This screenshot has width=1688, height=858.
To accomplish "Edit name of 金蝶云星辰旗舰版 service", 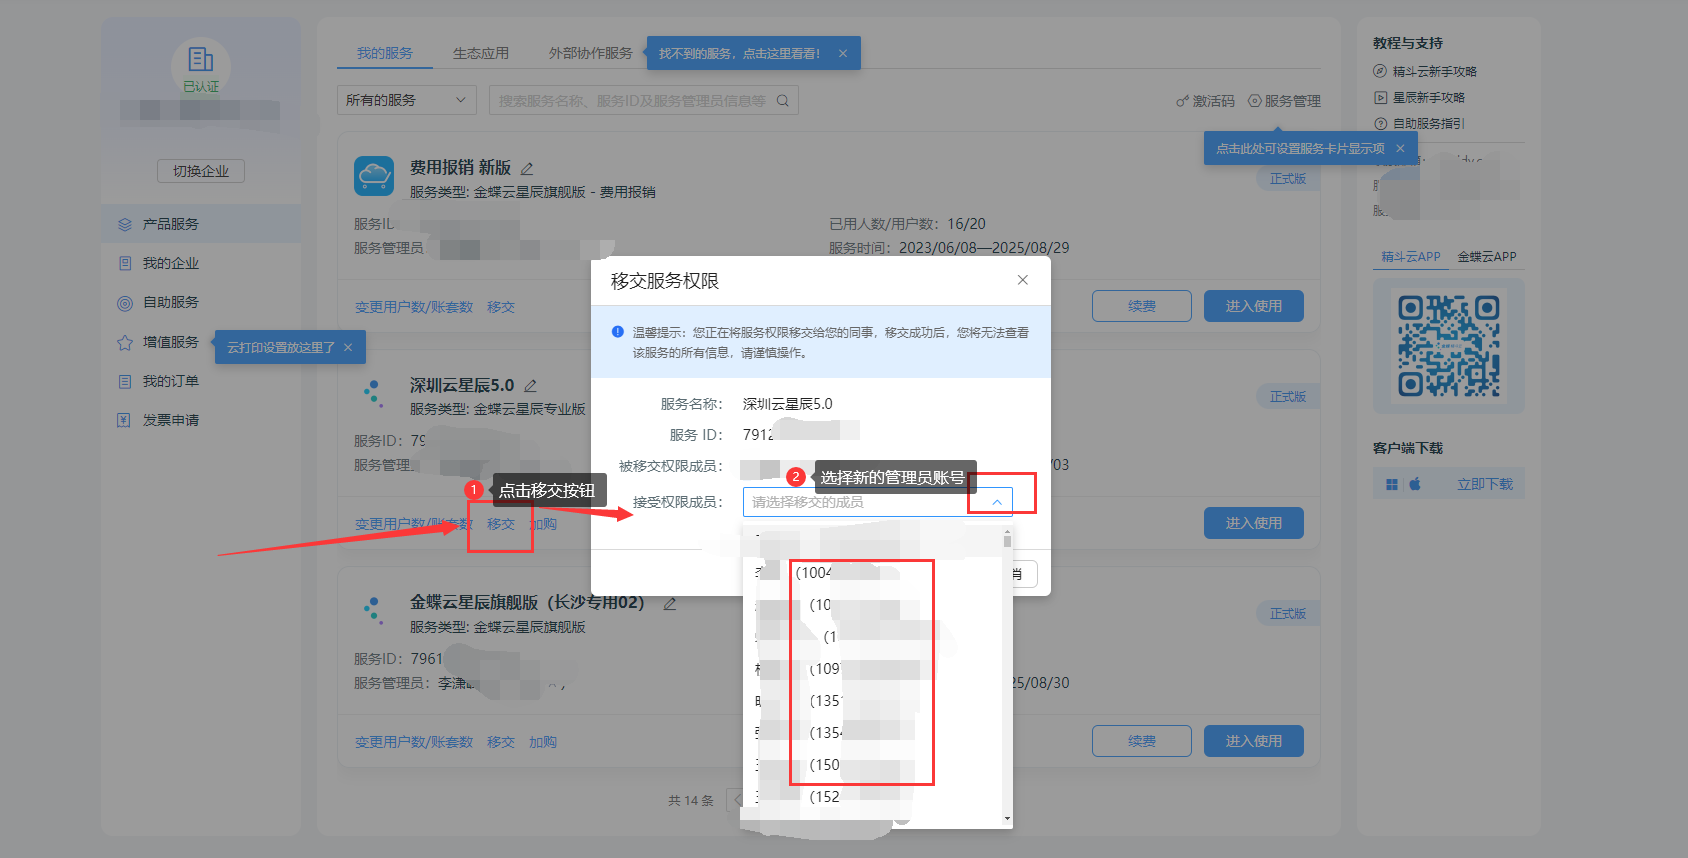I will [670, 603].
